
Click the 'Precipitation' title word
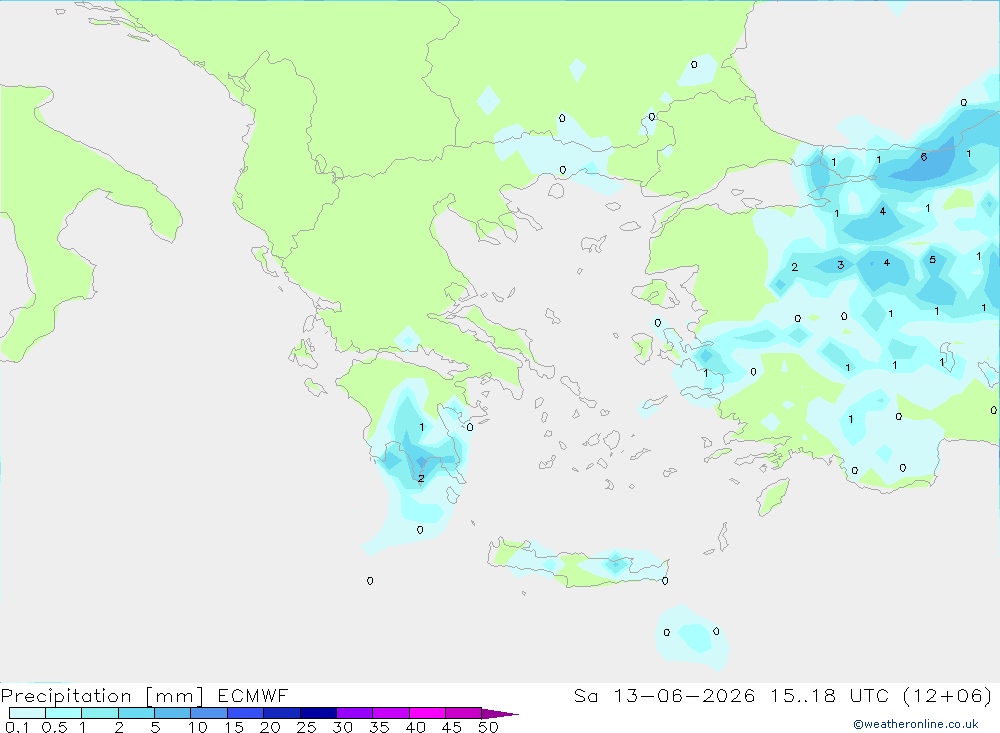coord(66,696)
